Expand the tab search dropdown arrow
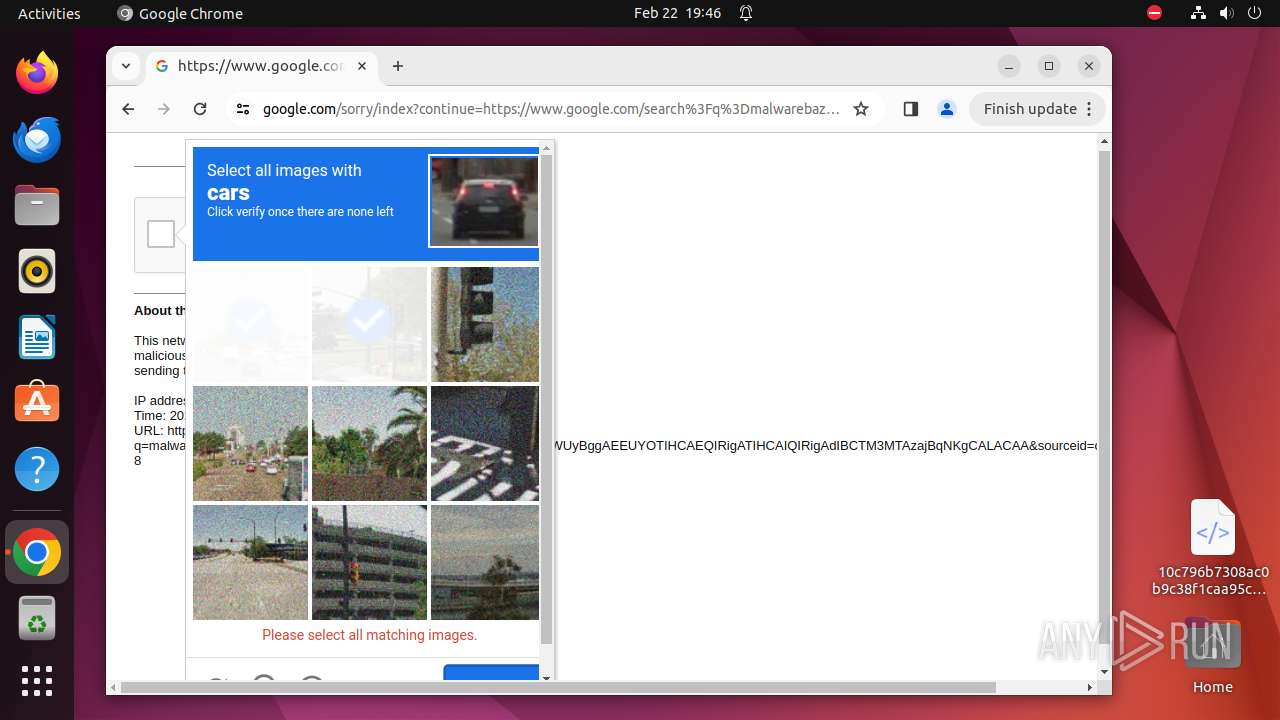The height and width of the screenshot is (720, 1280). pos(125,66)
